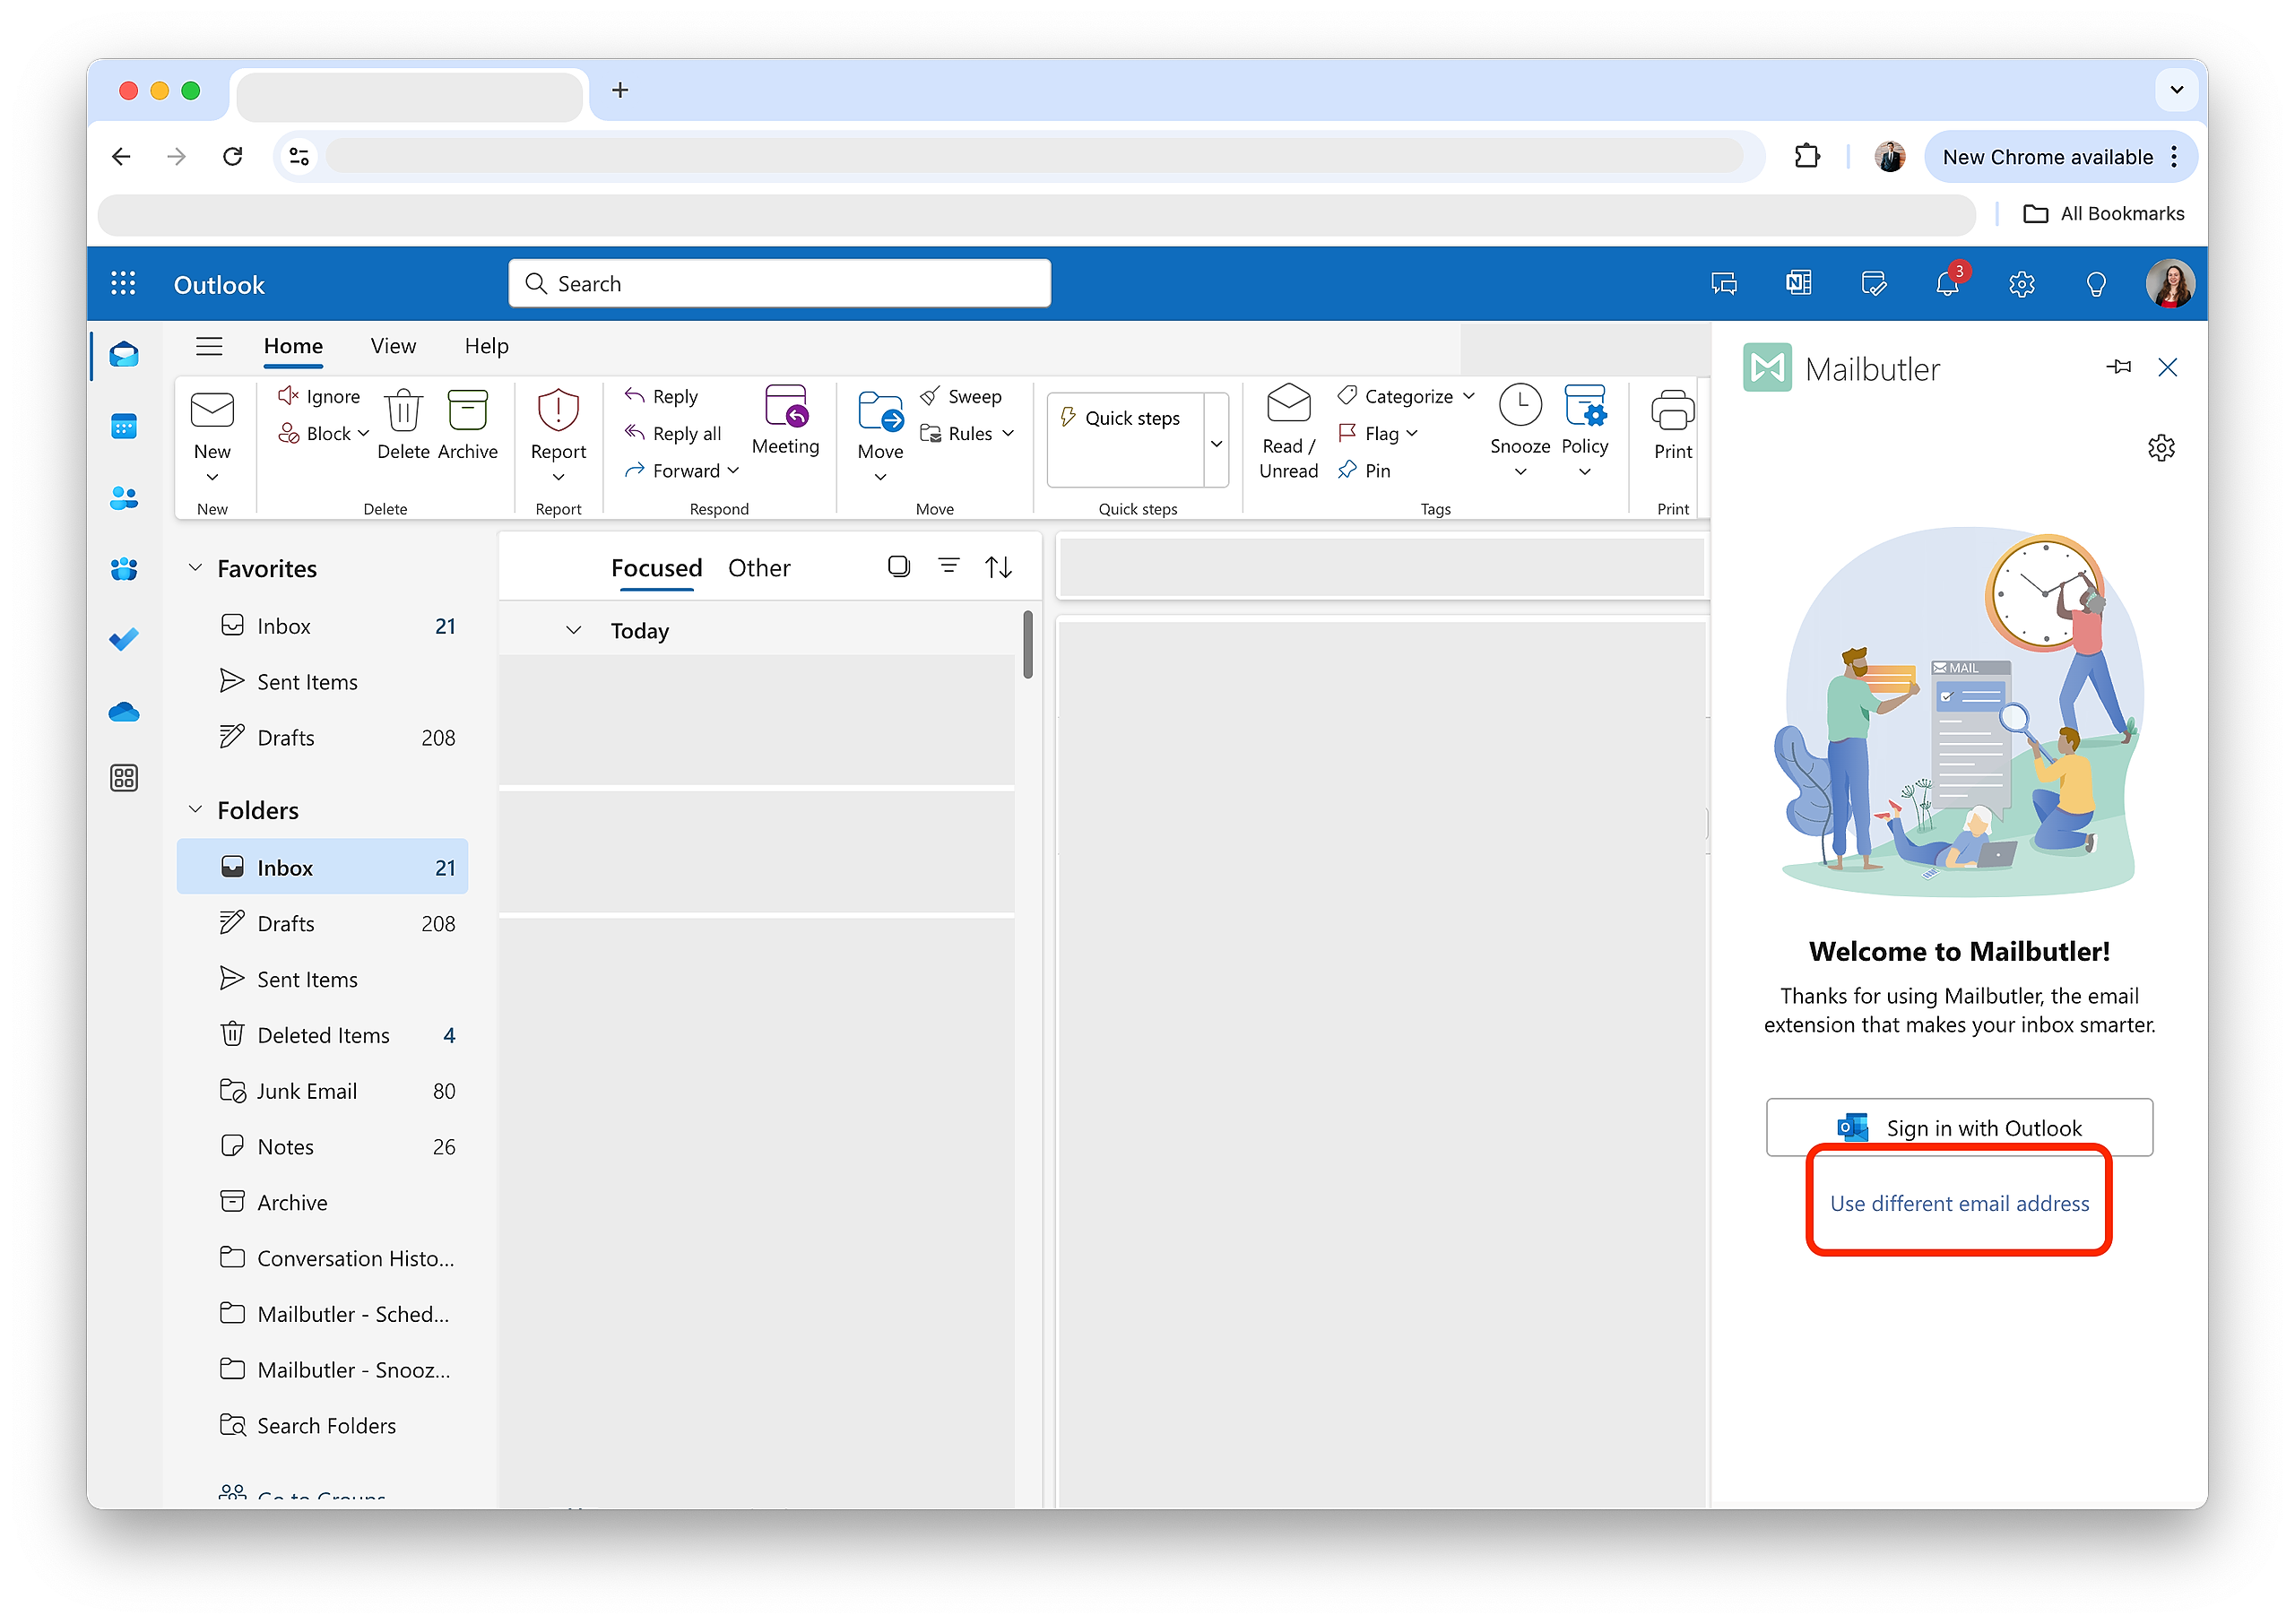The height and width of the screenshot is (1624, 2295).
Task: Click the Outlook Search box
Action: coord(779,284)
